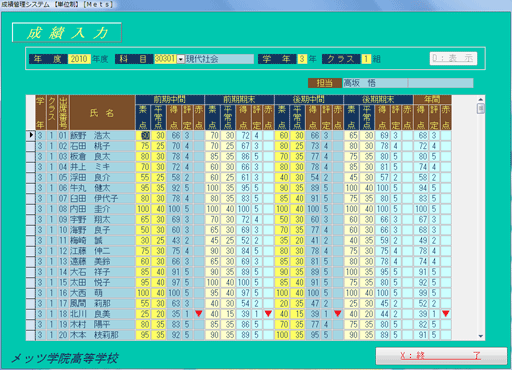
Task: Click the 素点 cell for 板倉 良太 in 前期中間
Action: [143, 156]
